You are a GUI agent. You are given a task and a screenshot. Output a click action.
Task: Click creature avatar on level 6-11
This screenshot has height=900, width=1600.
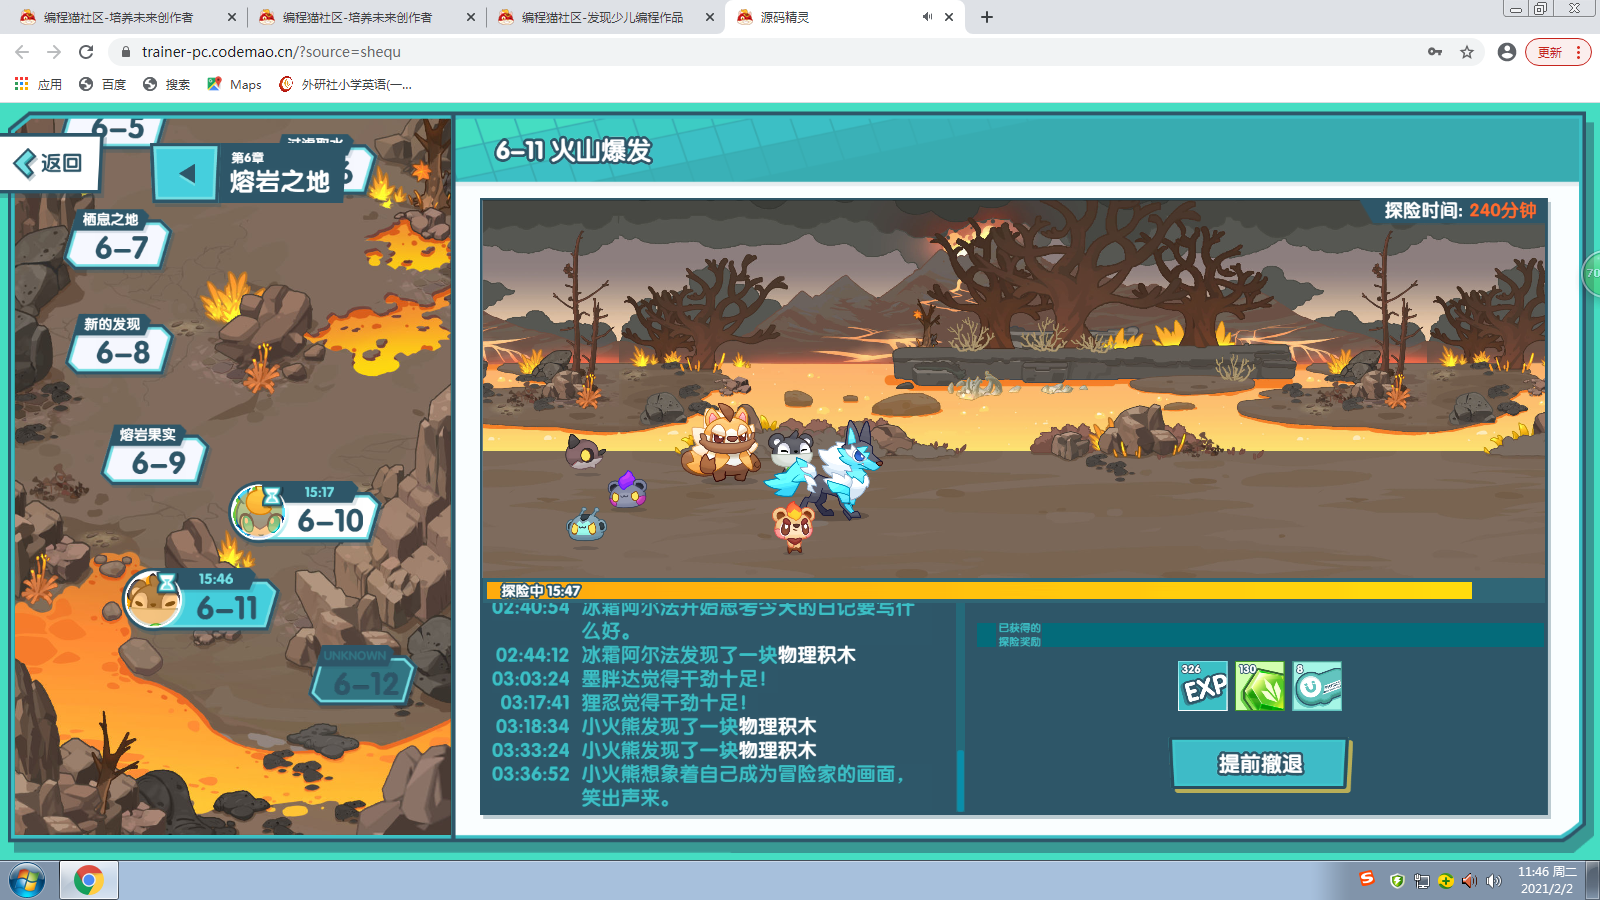(x=154, y=599)
